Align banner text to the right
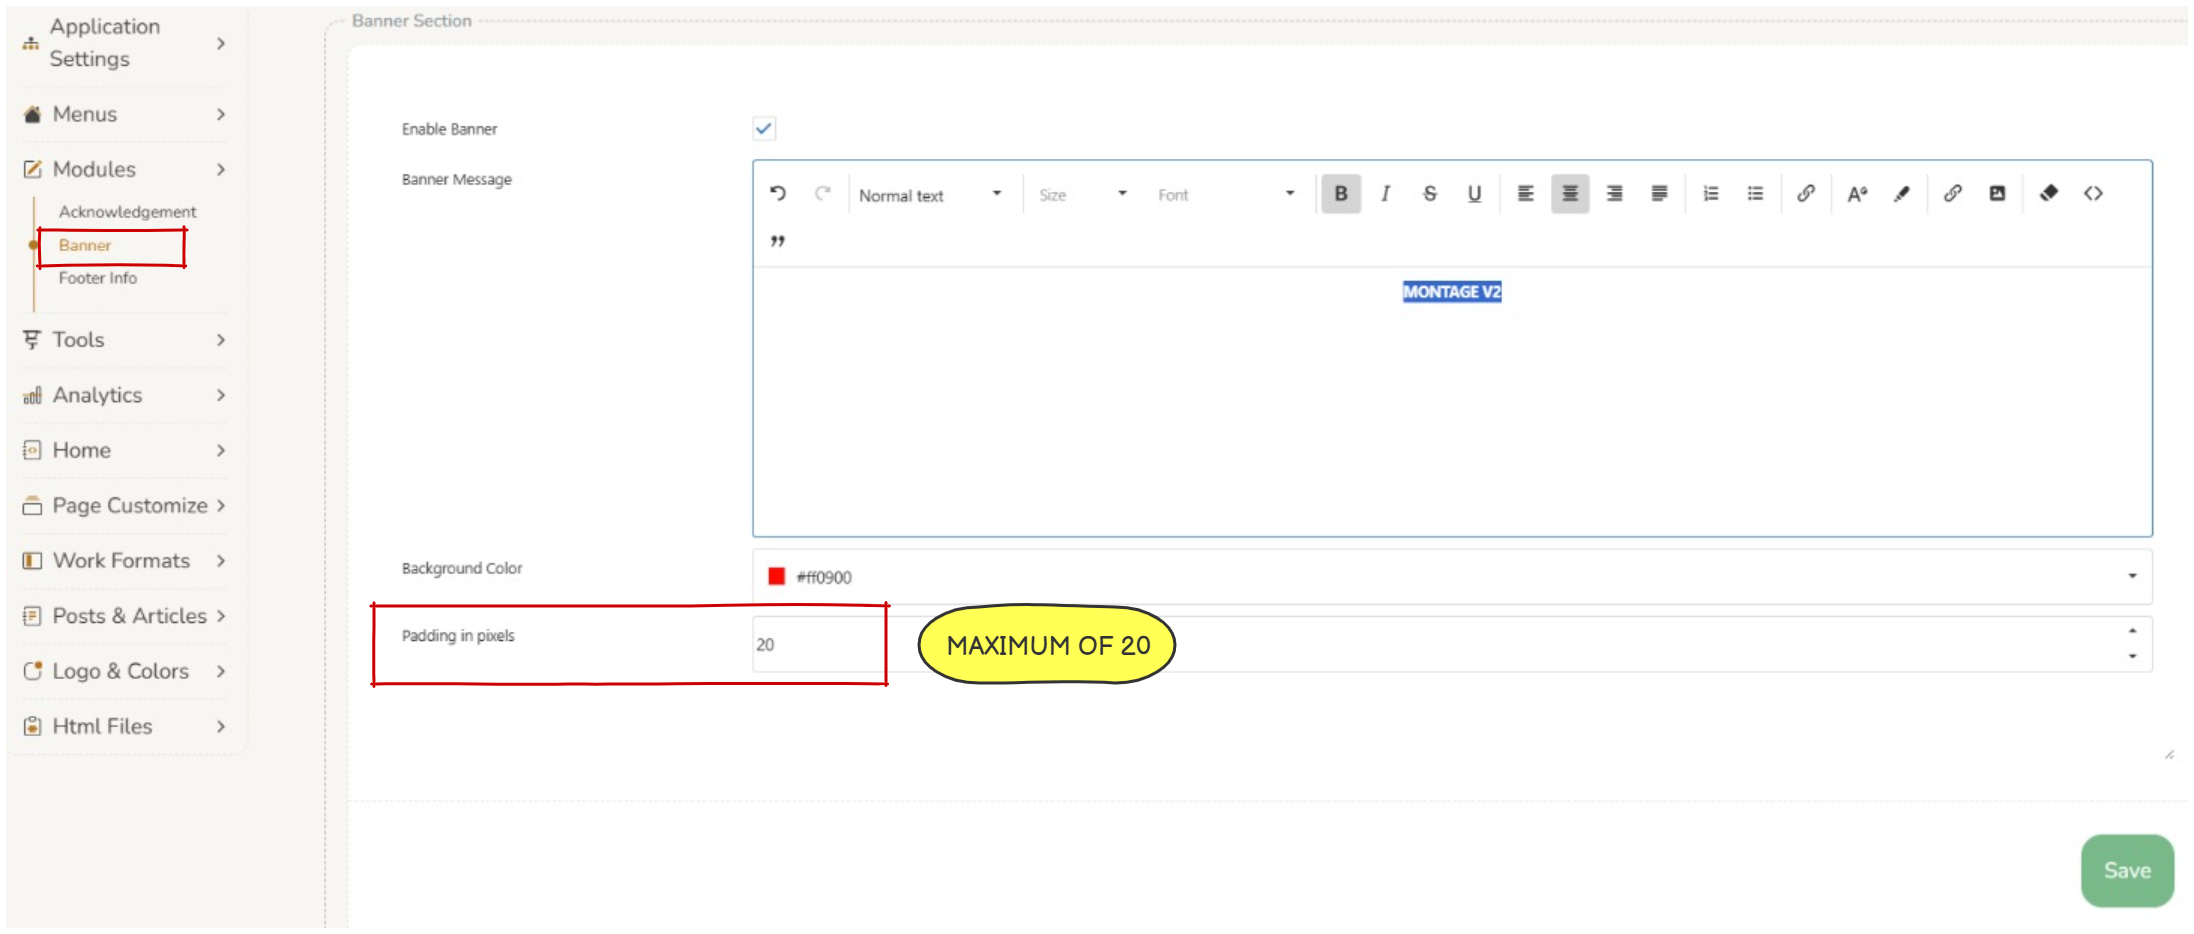Image resolution: width=2194 pixels, height=934 pixels. tap(1614, 194)
